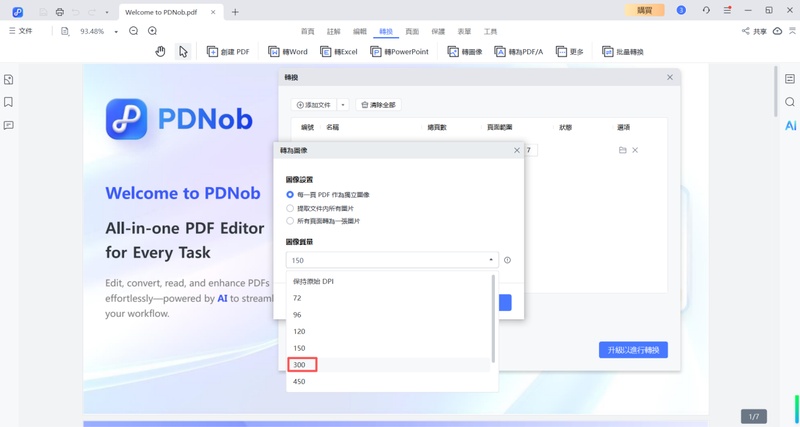
Task: Open a new document tab
Action: (235, 12)
